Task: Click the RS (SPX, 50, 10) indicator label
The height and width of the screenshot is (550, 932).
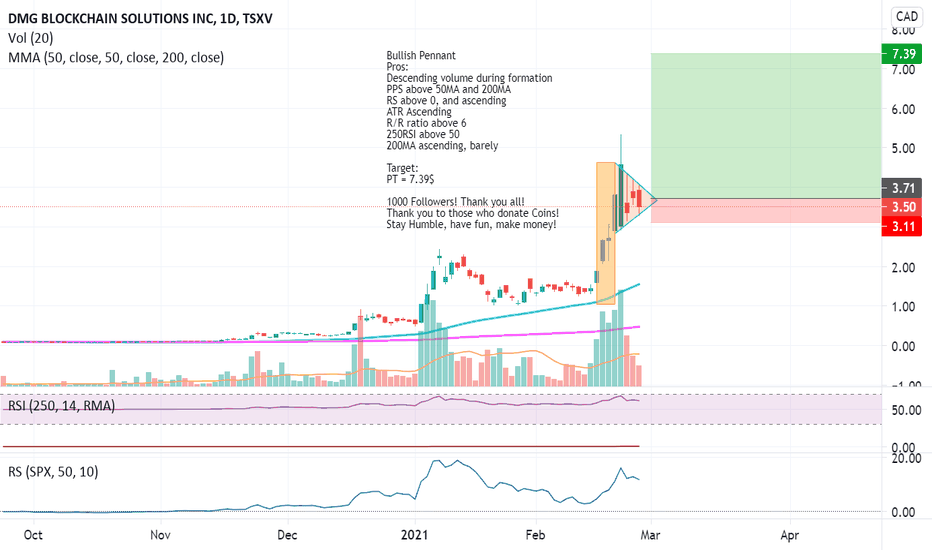Action: click(53, 472)
